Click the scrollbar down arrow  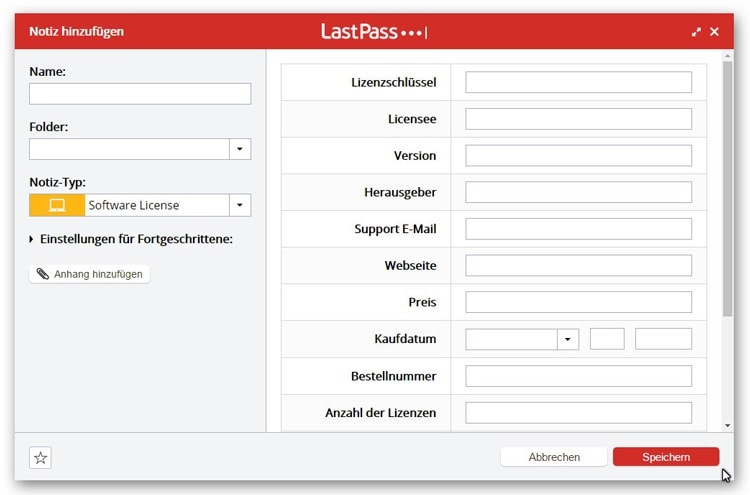point(728,426)
